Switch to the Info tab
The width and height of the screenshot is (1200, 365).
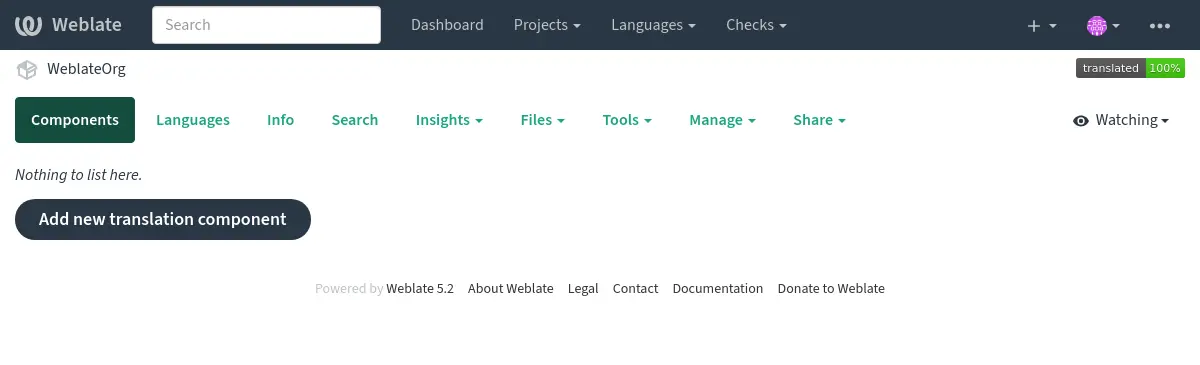(x=280, y=120)
